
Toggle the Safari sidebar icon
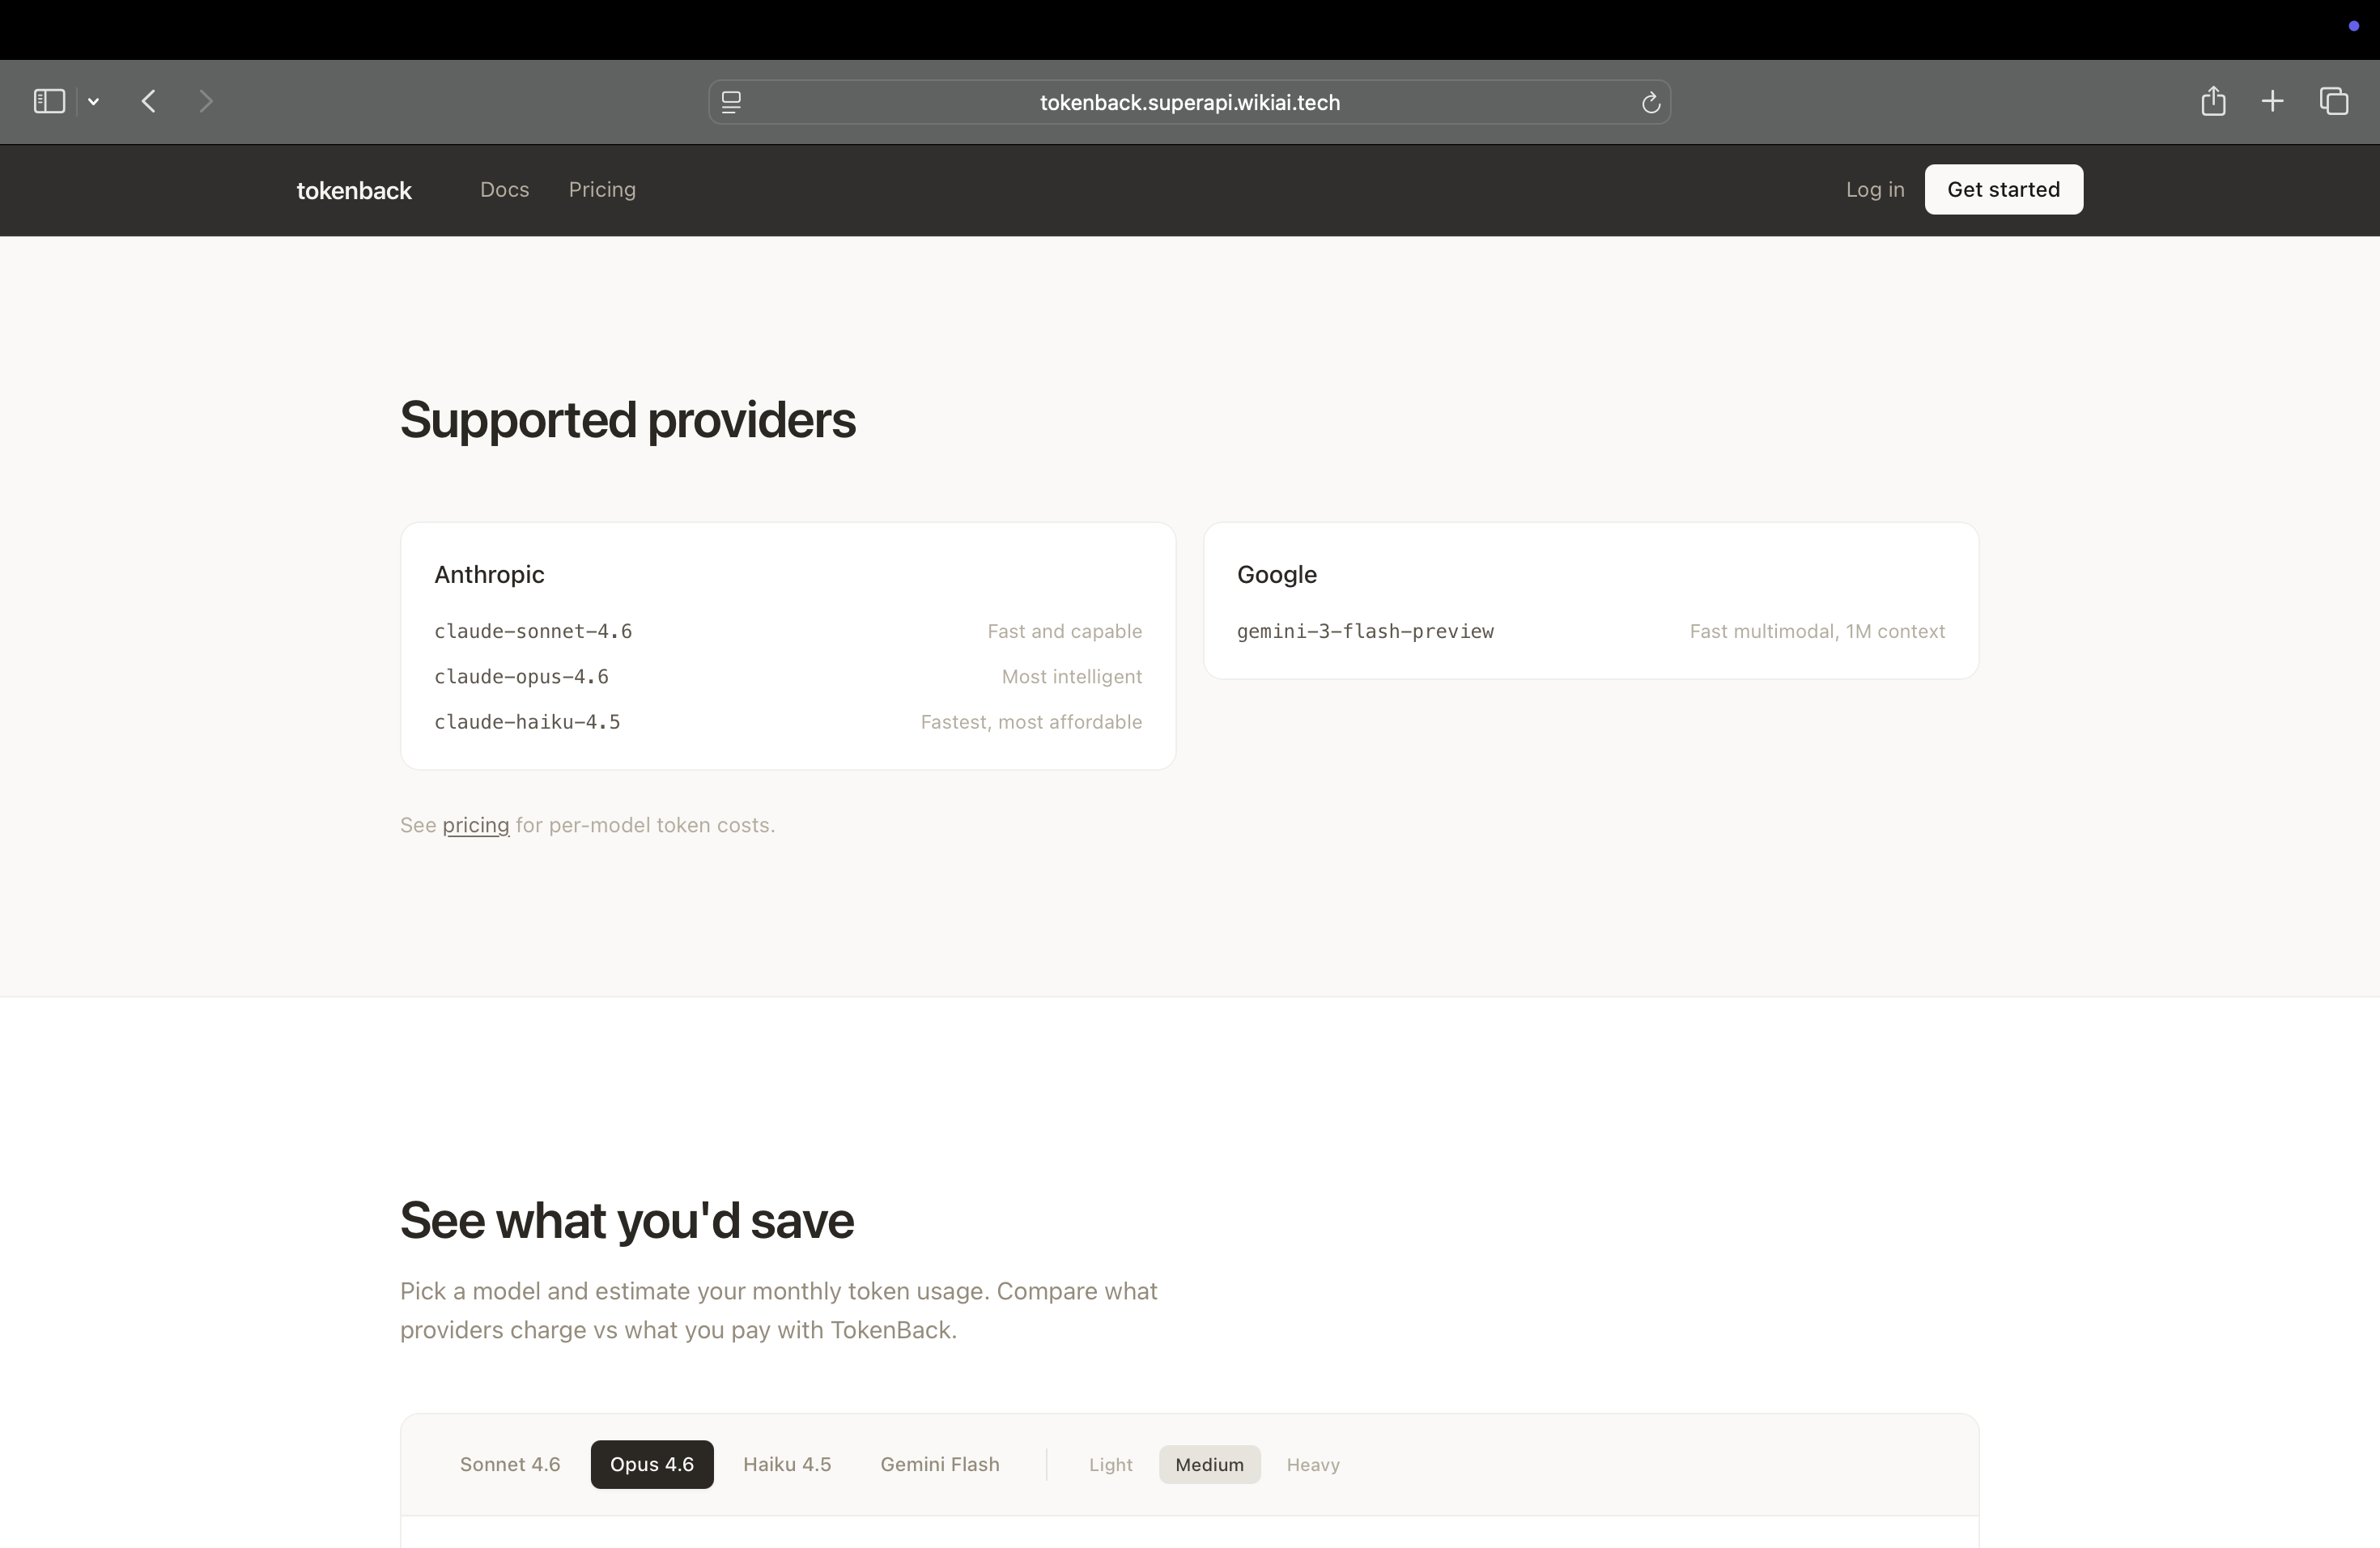point(49,101)
